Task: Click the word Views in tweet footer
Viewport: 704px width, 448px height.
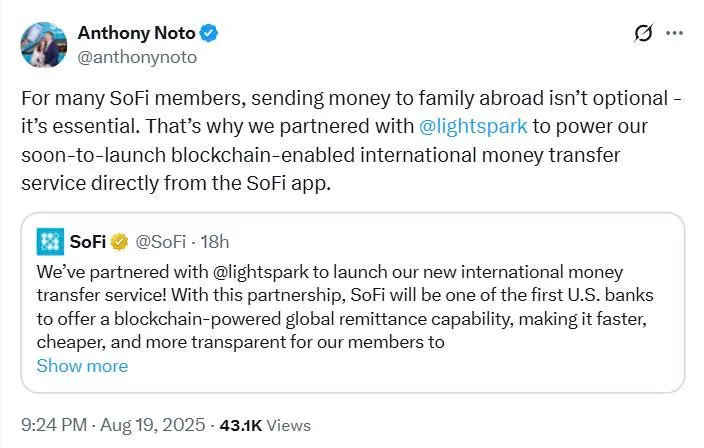Action: coord(289,426)
